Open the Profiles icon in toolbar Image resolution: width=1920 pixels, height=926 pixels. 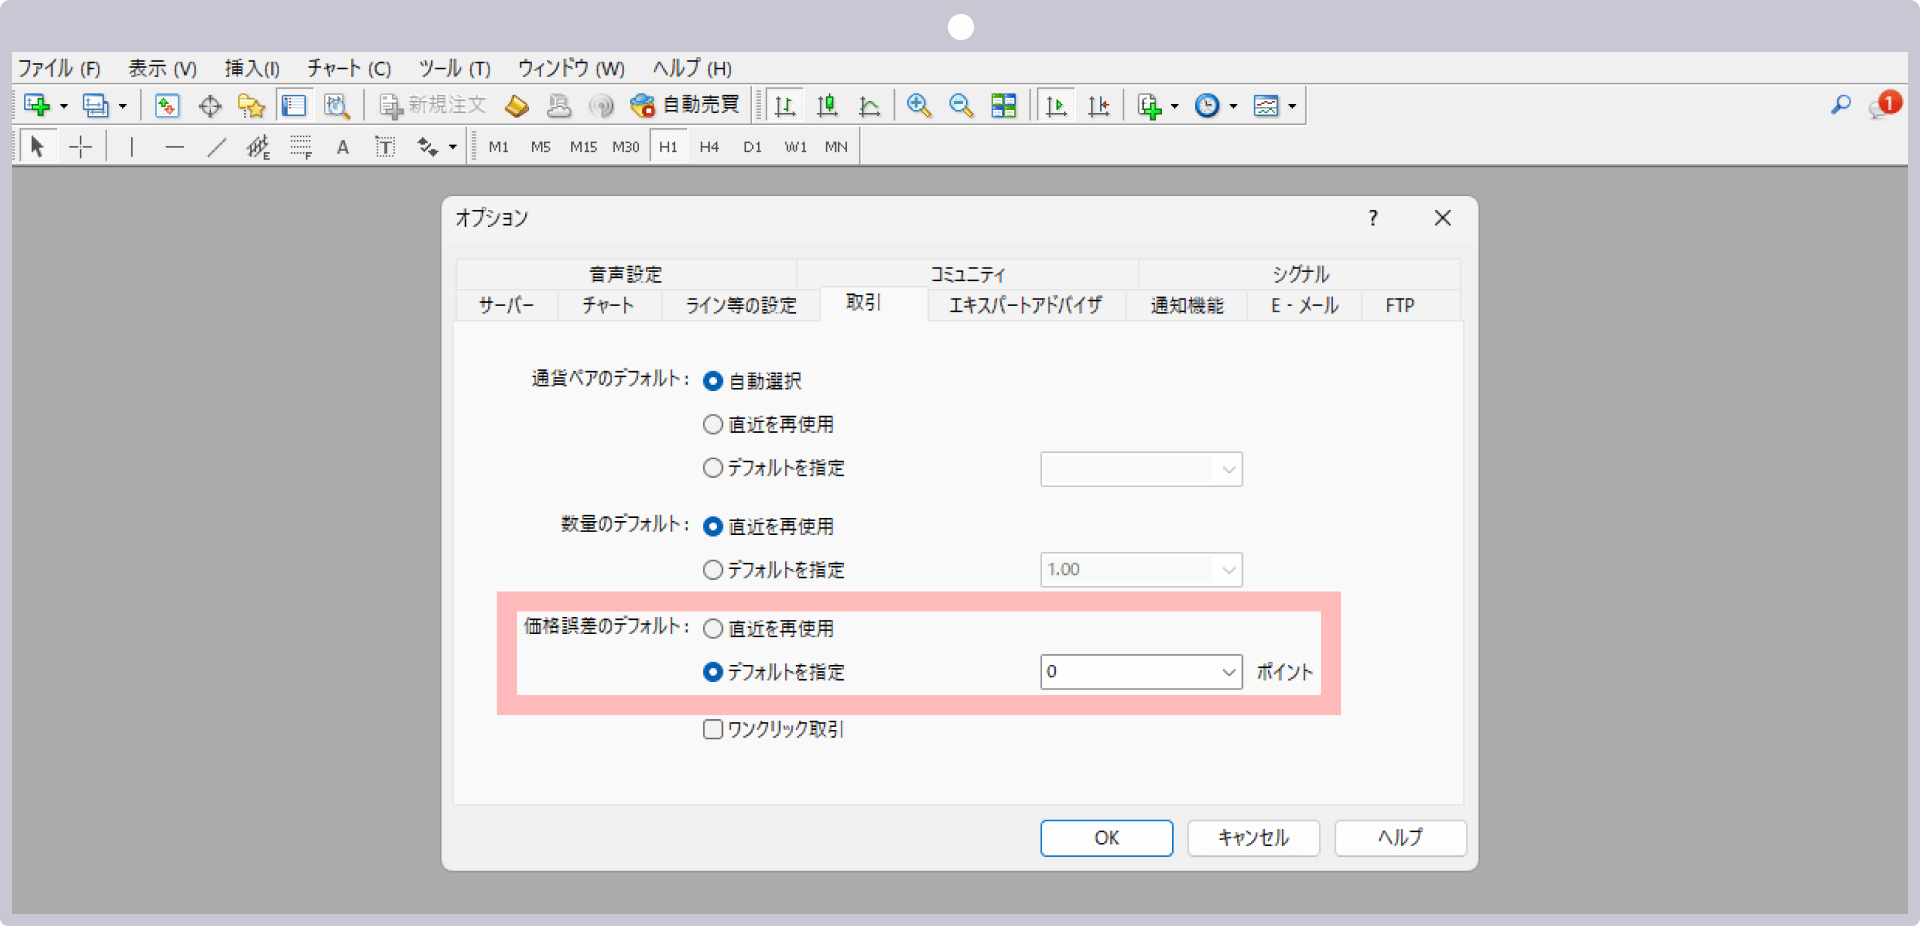point(95,105)
